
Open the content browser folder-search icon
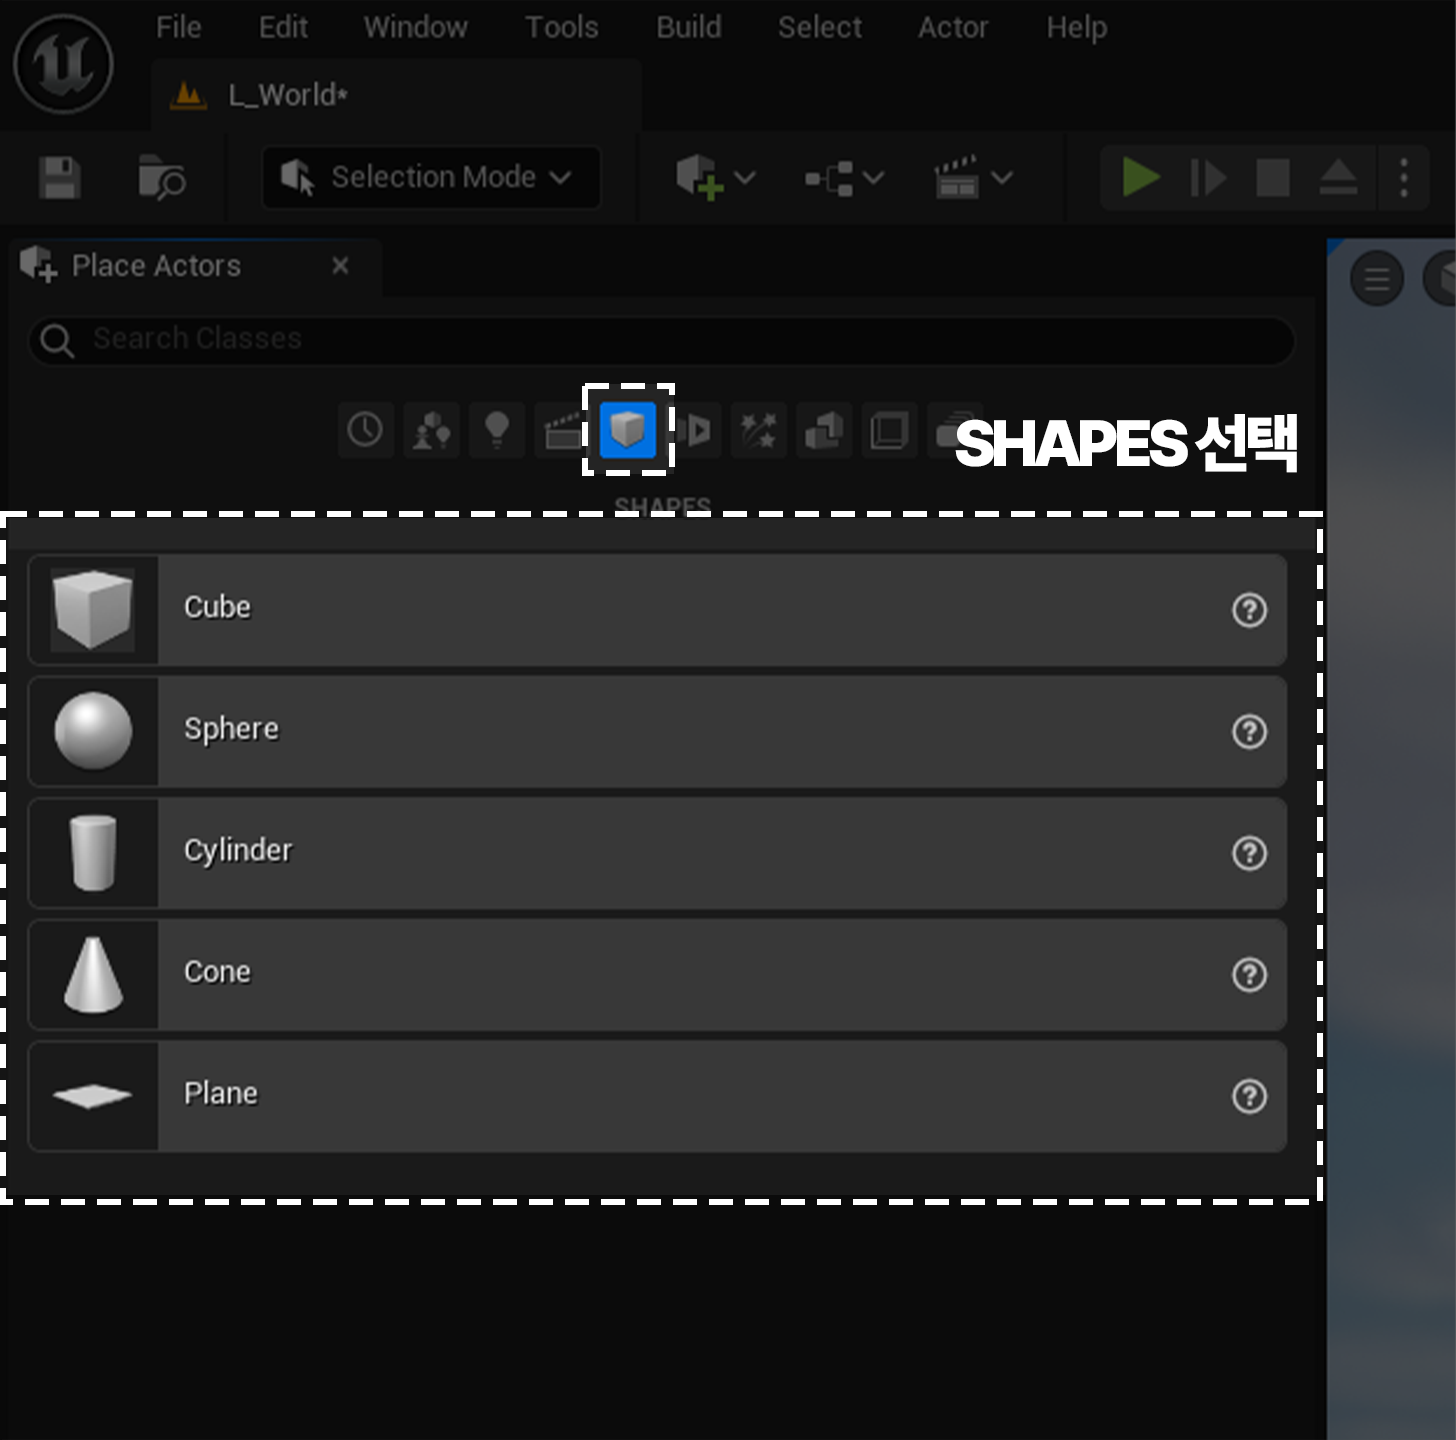(x=161, y=178)
